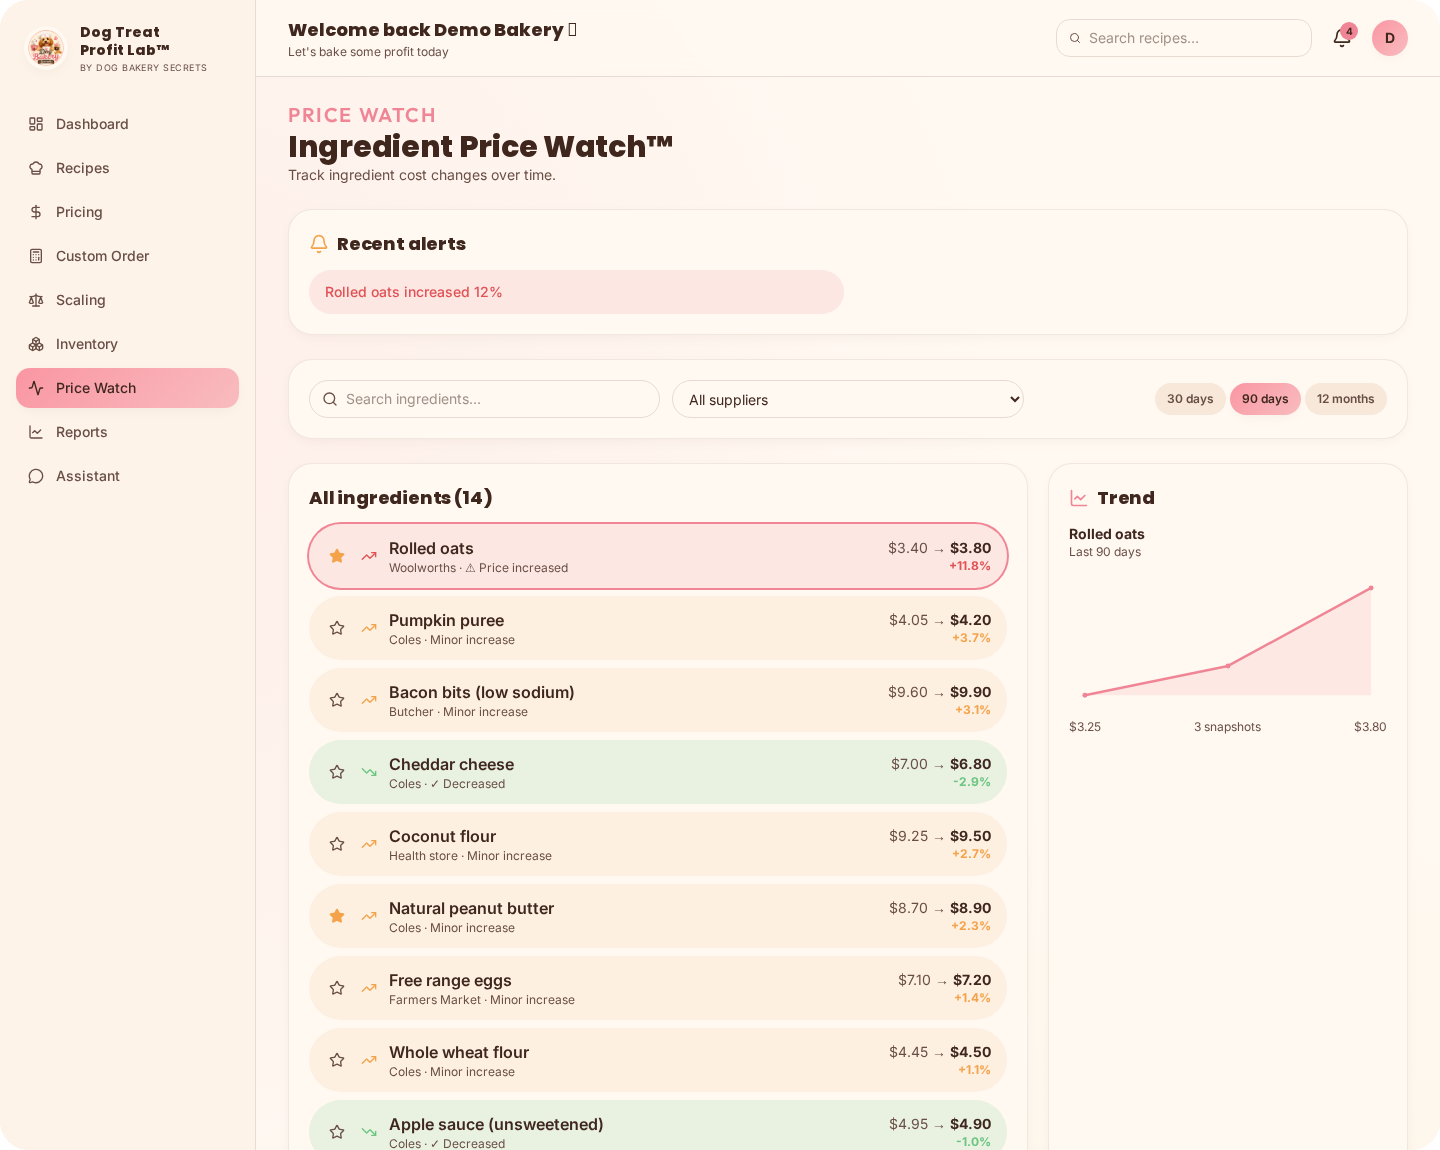Click the Pricing dollar sign icon
This screenshot has height=1150, width=1440.
[36, 212]
